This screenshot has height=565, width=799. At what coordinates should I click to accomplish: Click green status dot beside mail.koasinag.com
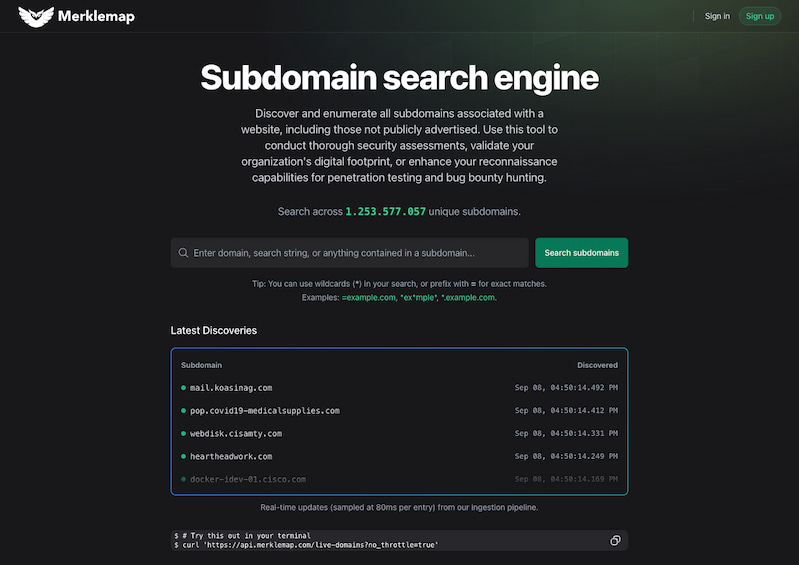click(183, 388)
